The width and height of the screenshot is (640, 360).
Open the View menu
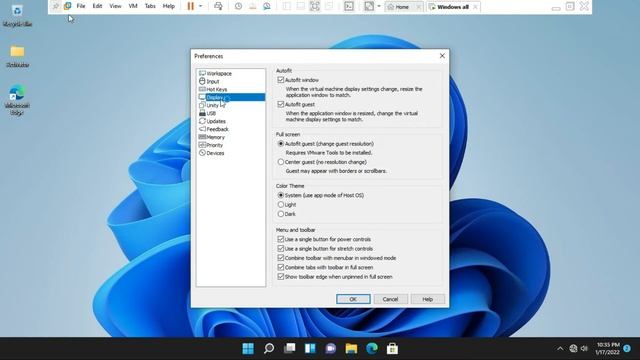coord(115,6)
